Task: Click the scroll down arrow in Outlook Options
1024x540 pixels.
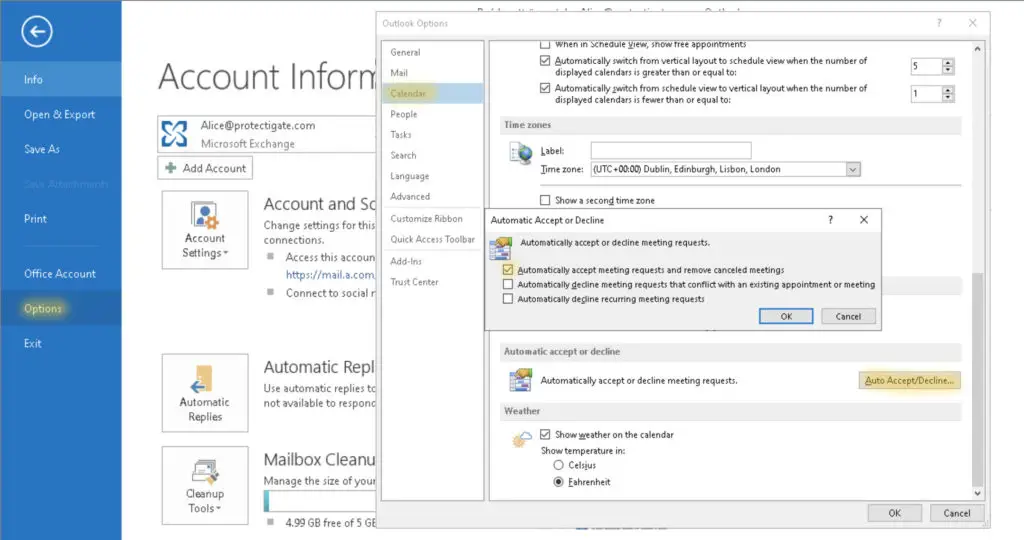Action: click(x=977, y=494)
